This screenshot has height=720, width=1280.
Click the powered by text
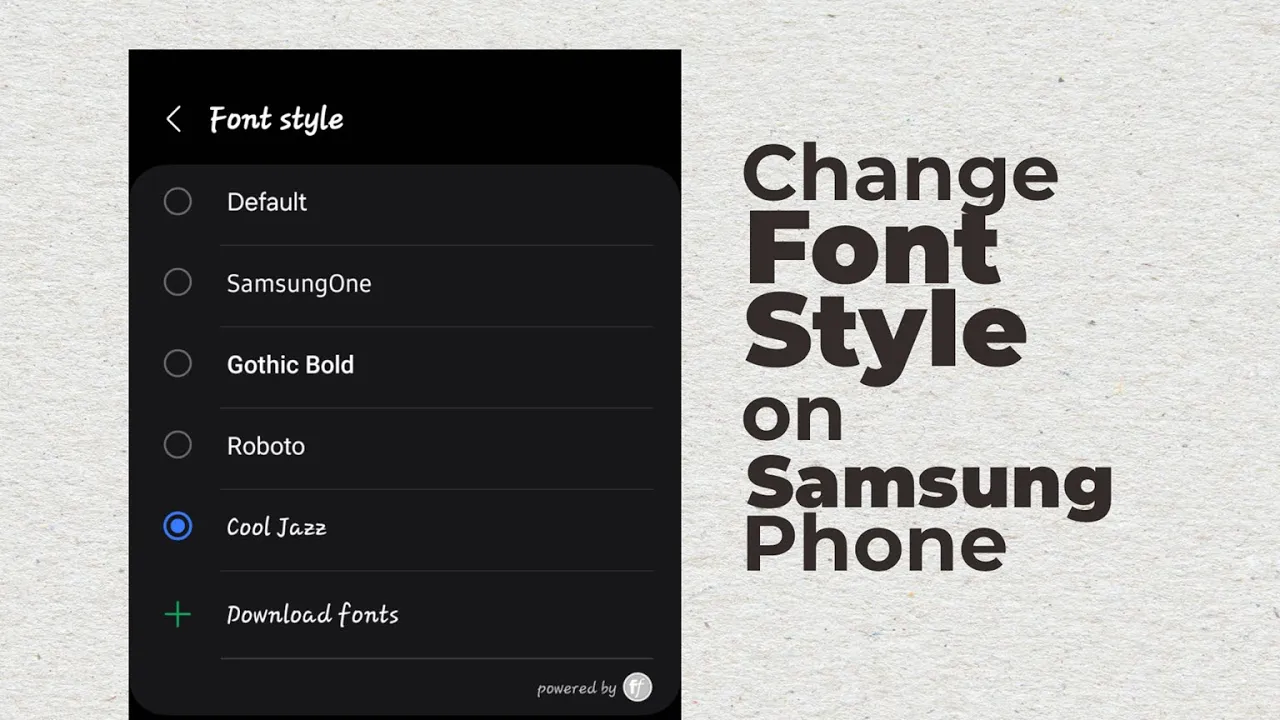[x=576, y=688]
